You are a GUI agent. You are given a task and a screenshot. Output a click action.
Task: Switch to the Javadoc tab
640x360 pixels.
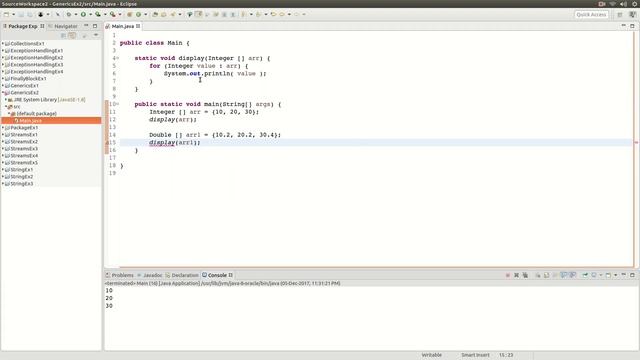[x=150, y=275]
